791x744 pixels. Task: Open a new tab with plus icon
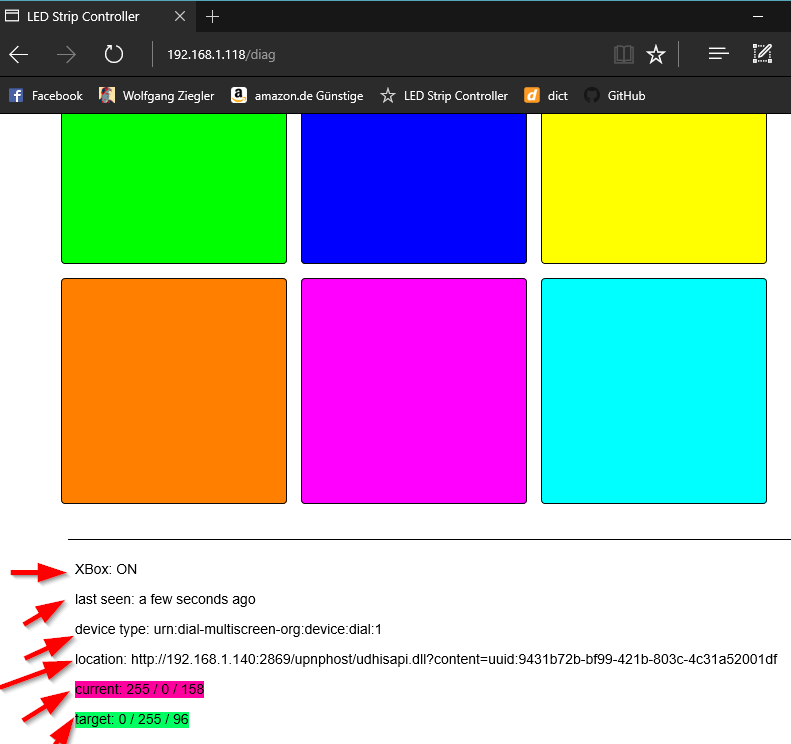(212, 17)
